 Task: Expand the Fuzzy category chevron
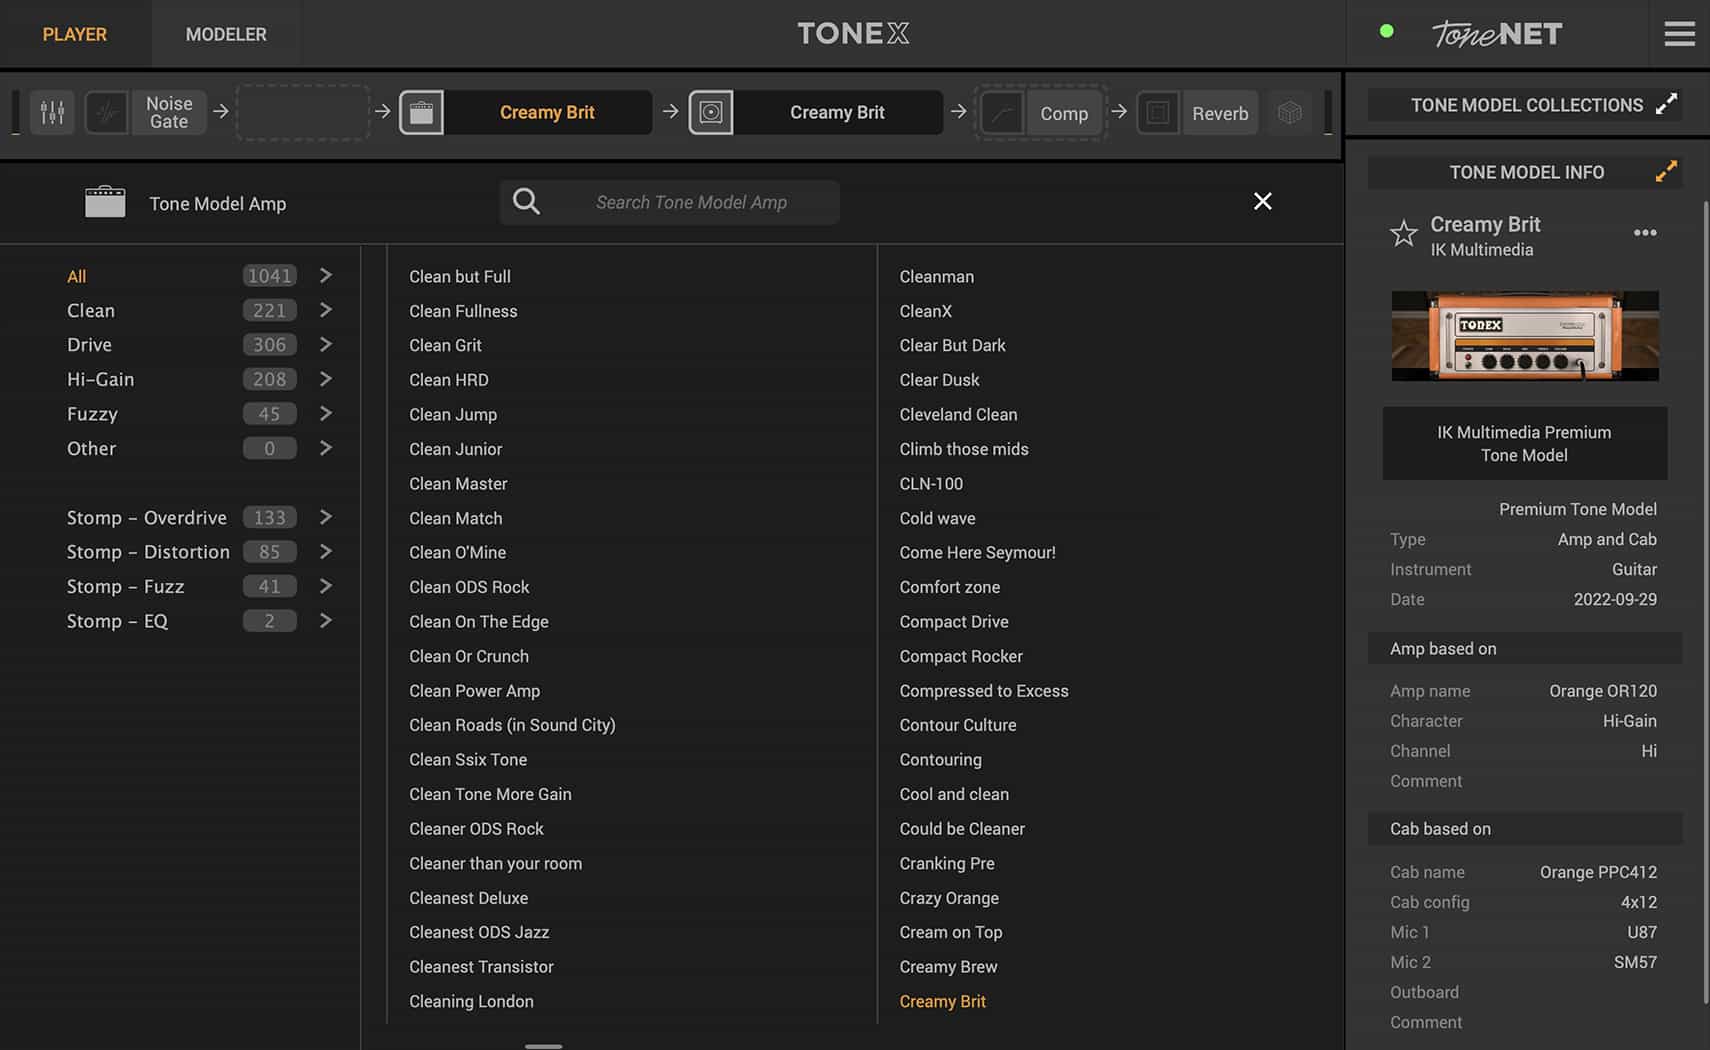(325, 413)
